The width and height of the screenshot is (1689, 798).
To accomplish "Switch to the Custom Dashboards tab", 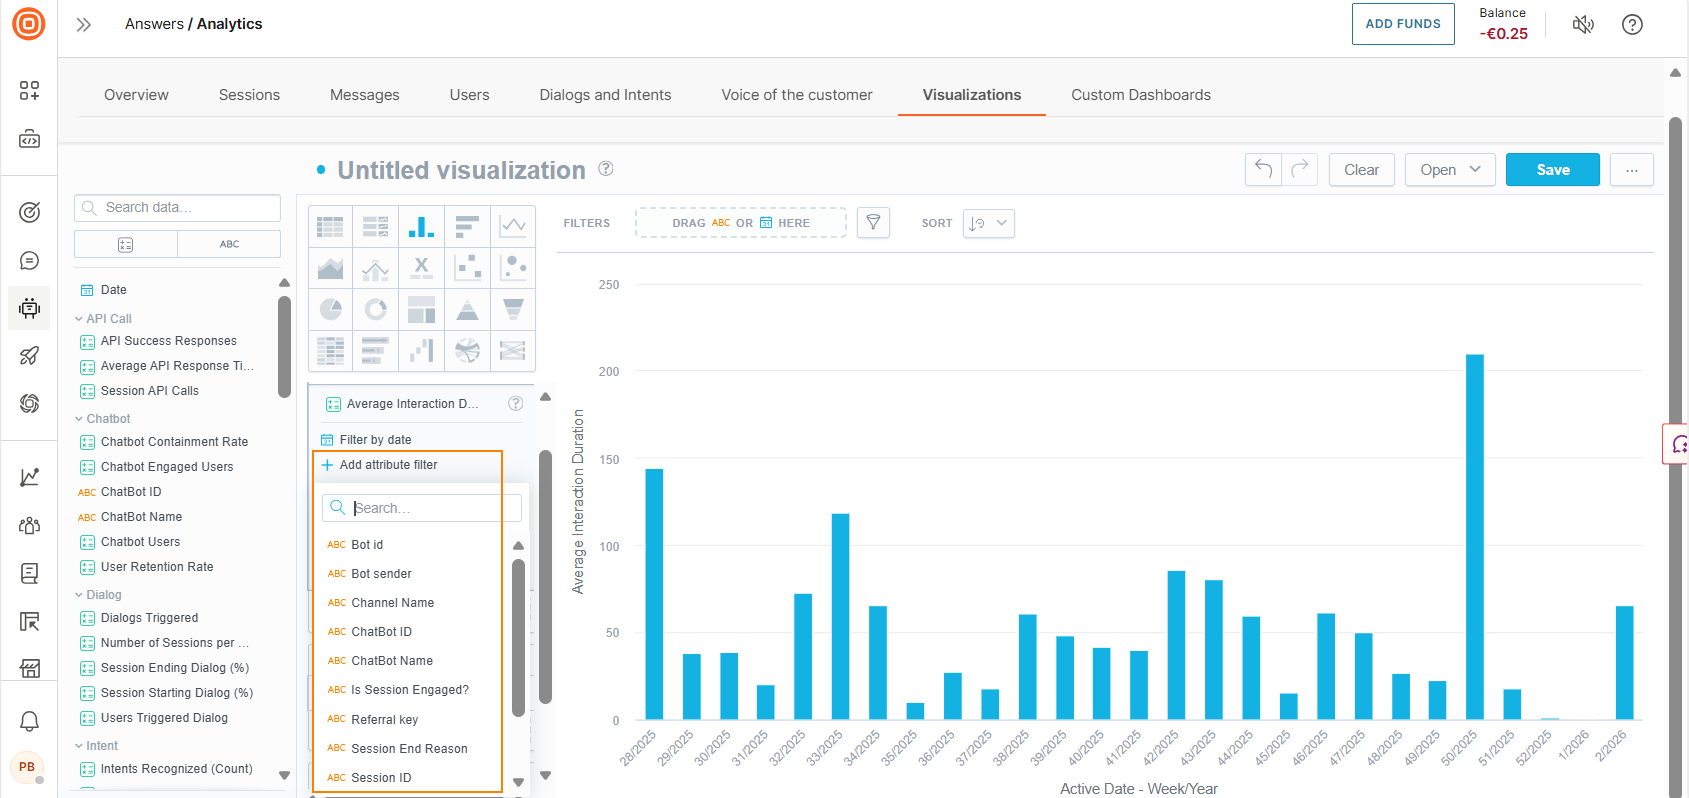I will coord(1140,95).
